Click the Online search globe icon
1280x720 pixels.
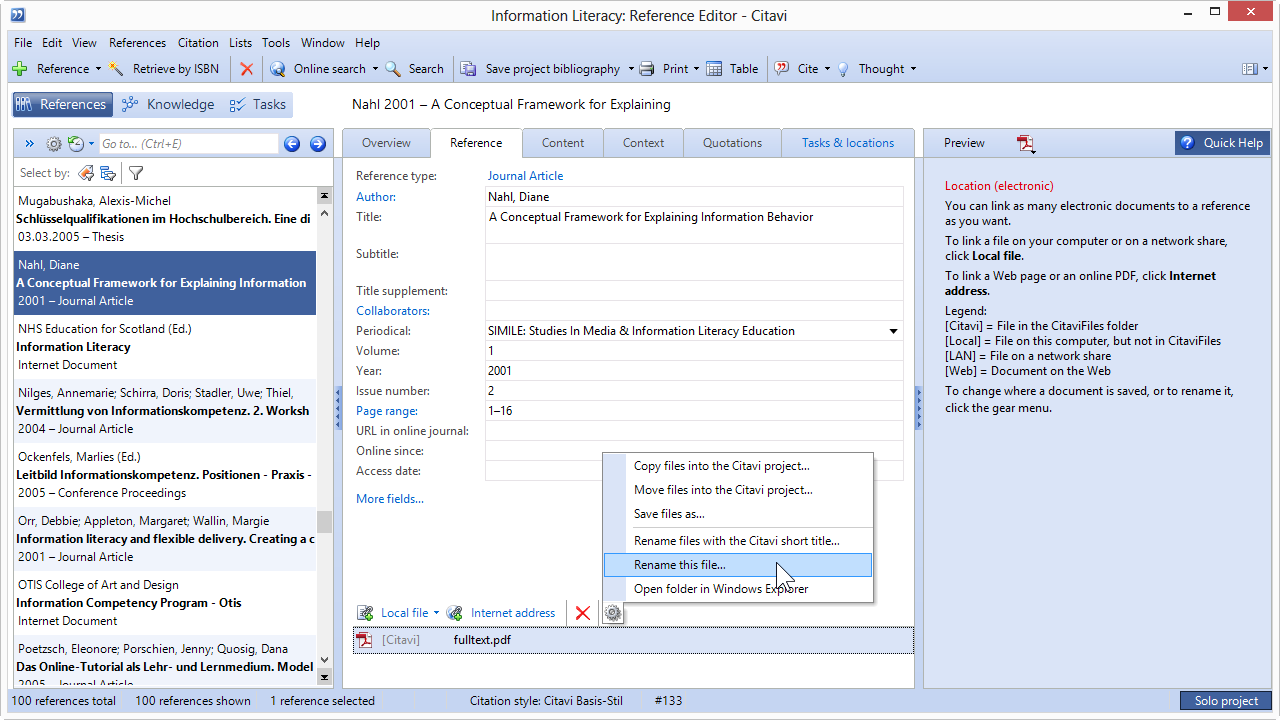[277, 69]
